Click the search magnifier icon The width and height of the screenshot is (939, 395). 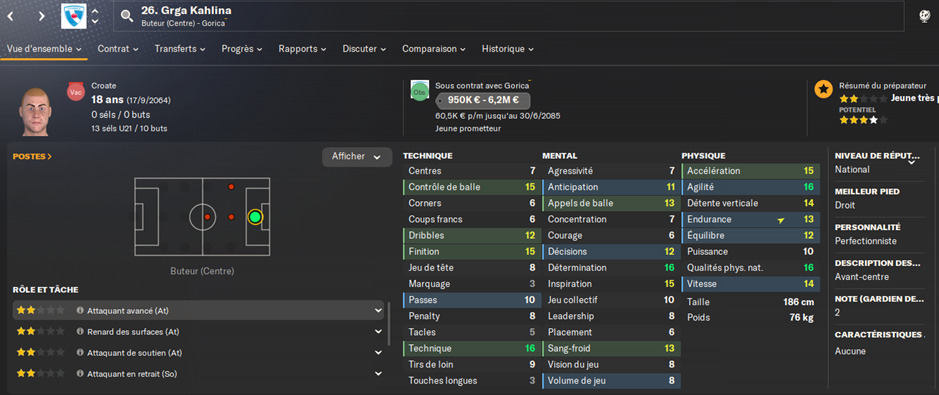(126, 16)
